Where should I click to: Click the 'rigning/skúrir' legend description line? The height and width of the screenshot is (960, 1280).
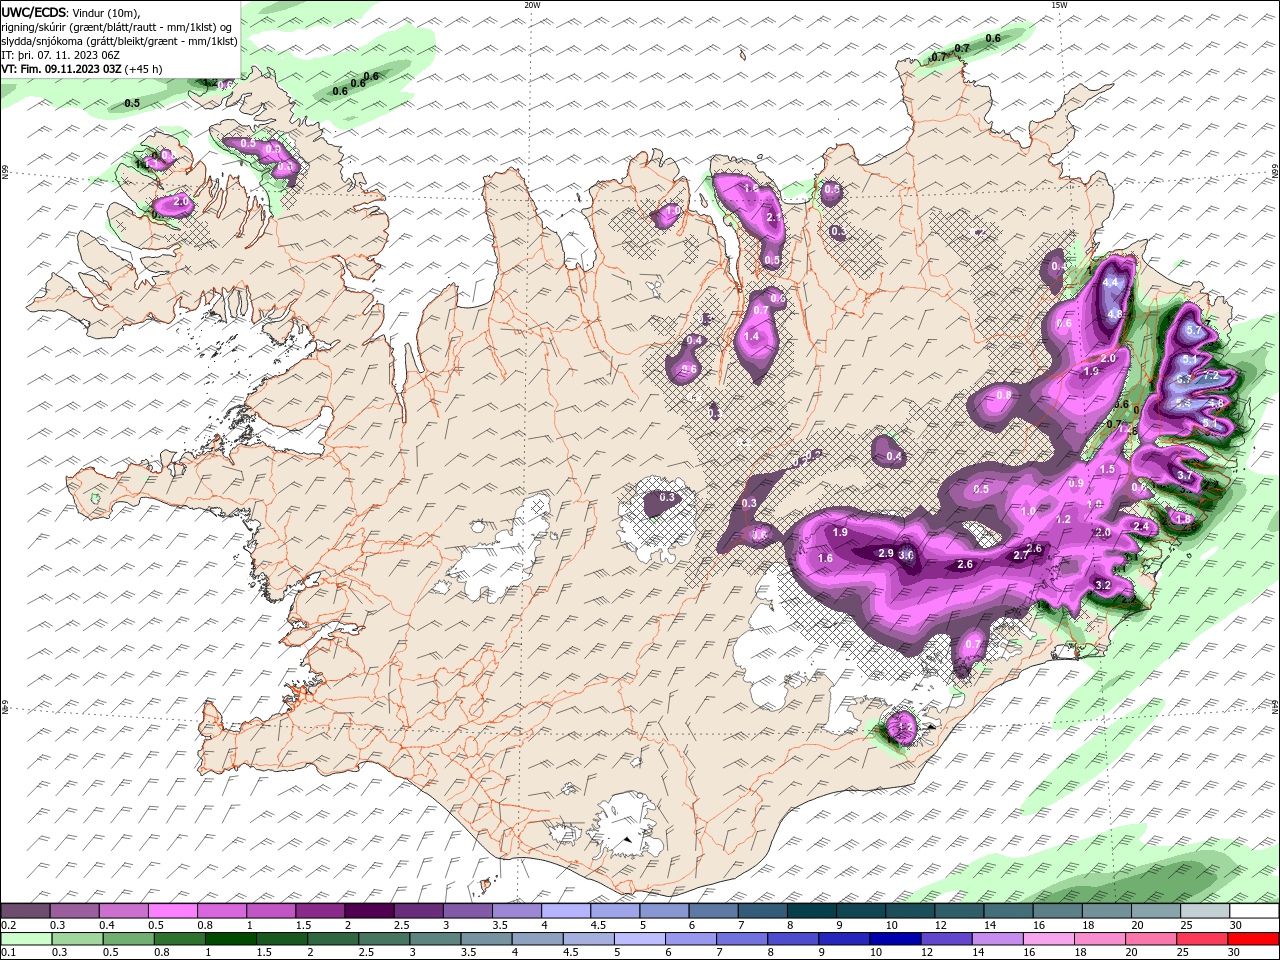pyautogui.click(x=118, y=27)
